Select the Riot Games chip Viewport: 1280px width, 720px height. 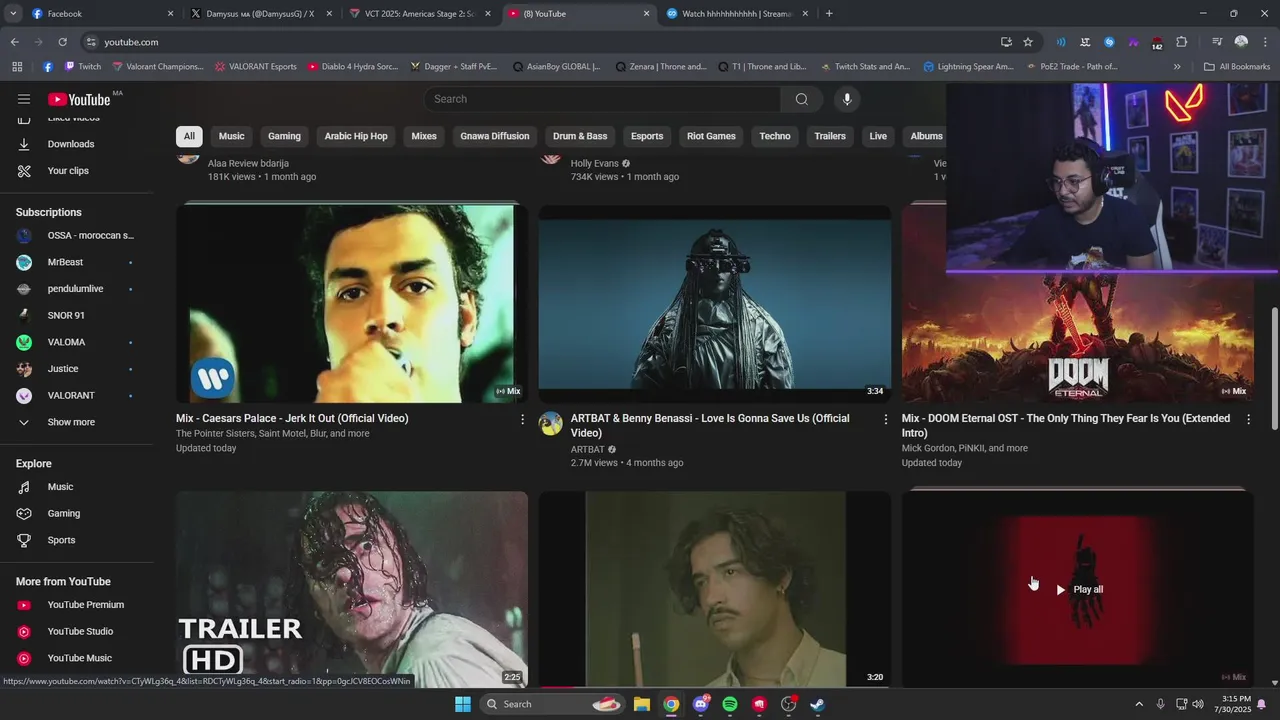(x=711, y=136)
